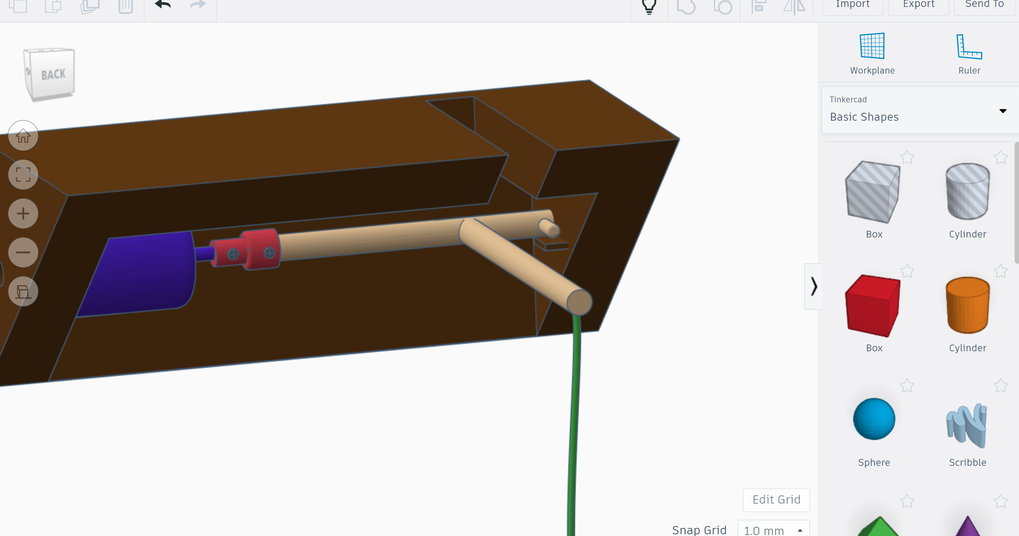Click the Import button

tap(853, 5)
